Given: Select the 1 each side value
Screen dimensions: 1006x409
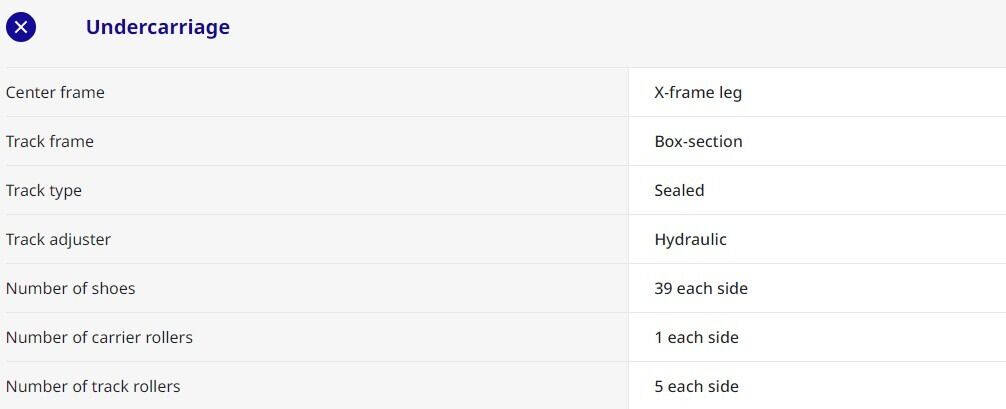Looking at the screenshot, I should click(696, 337).
